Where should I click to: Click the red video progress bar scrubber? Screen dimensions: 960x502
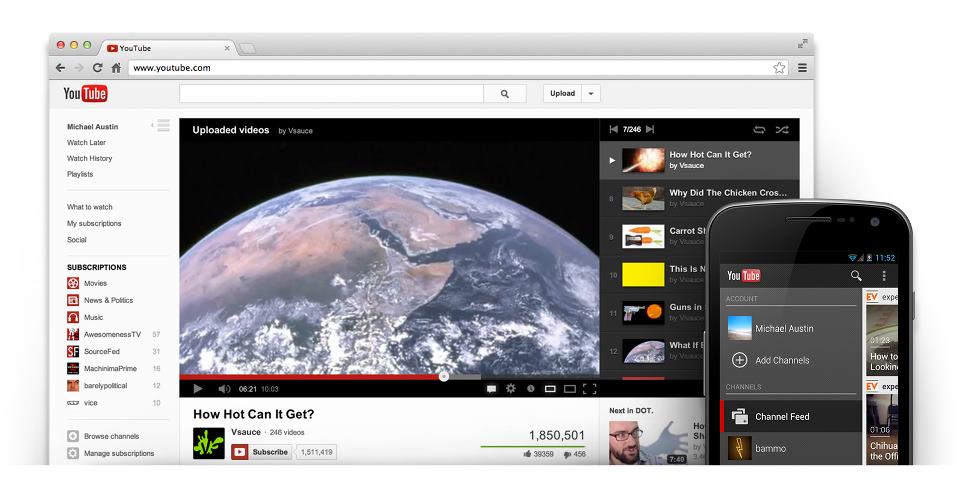(x=444, y=376)
